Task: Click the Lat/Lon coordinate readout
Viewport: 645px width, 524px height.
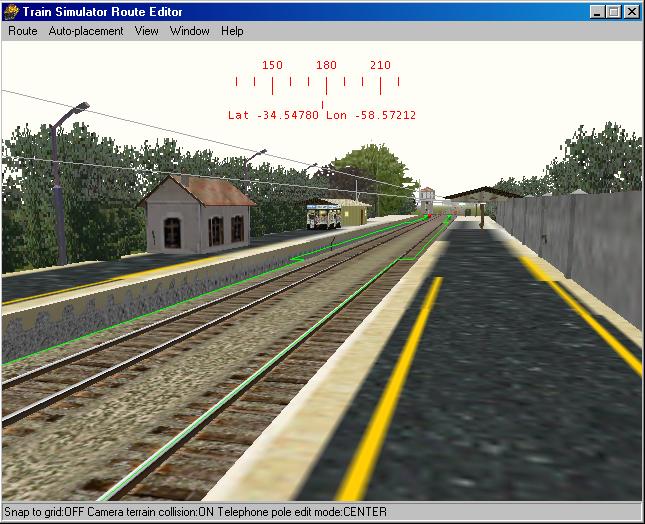Action: pyautogui.click(x=322, y=115)
